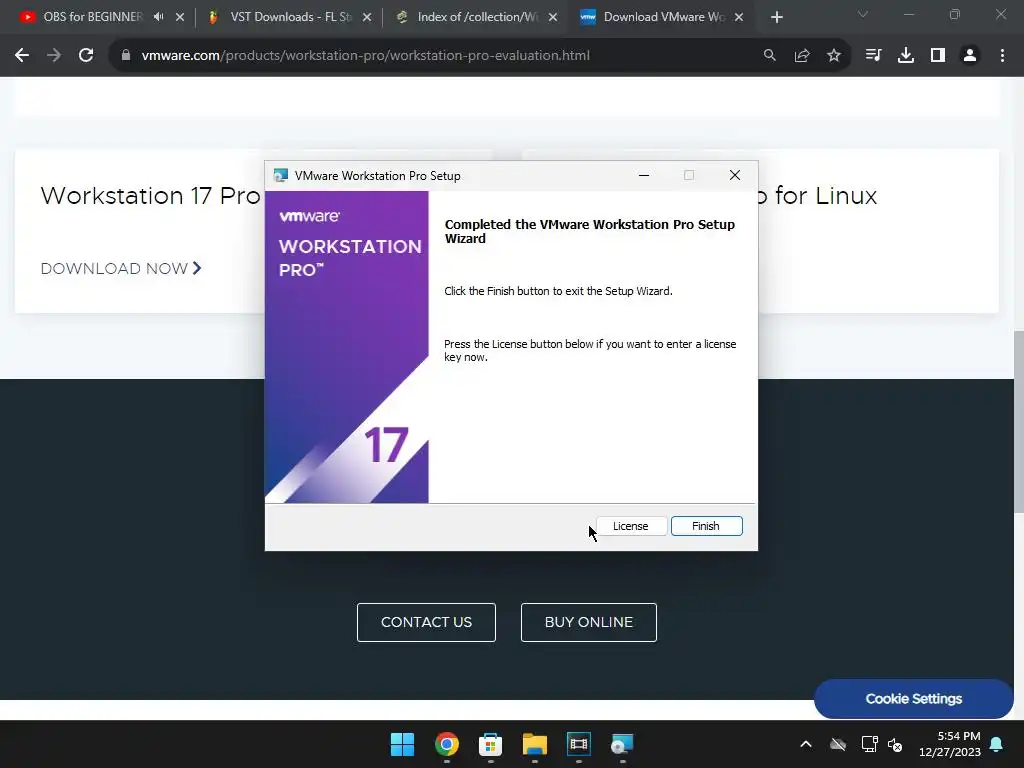
Task: Bookmark this page with the star icon
Action: [x=834, y=56]
